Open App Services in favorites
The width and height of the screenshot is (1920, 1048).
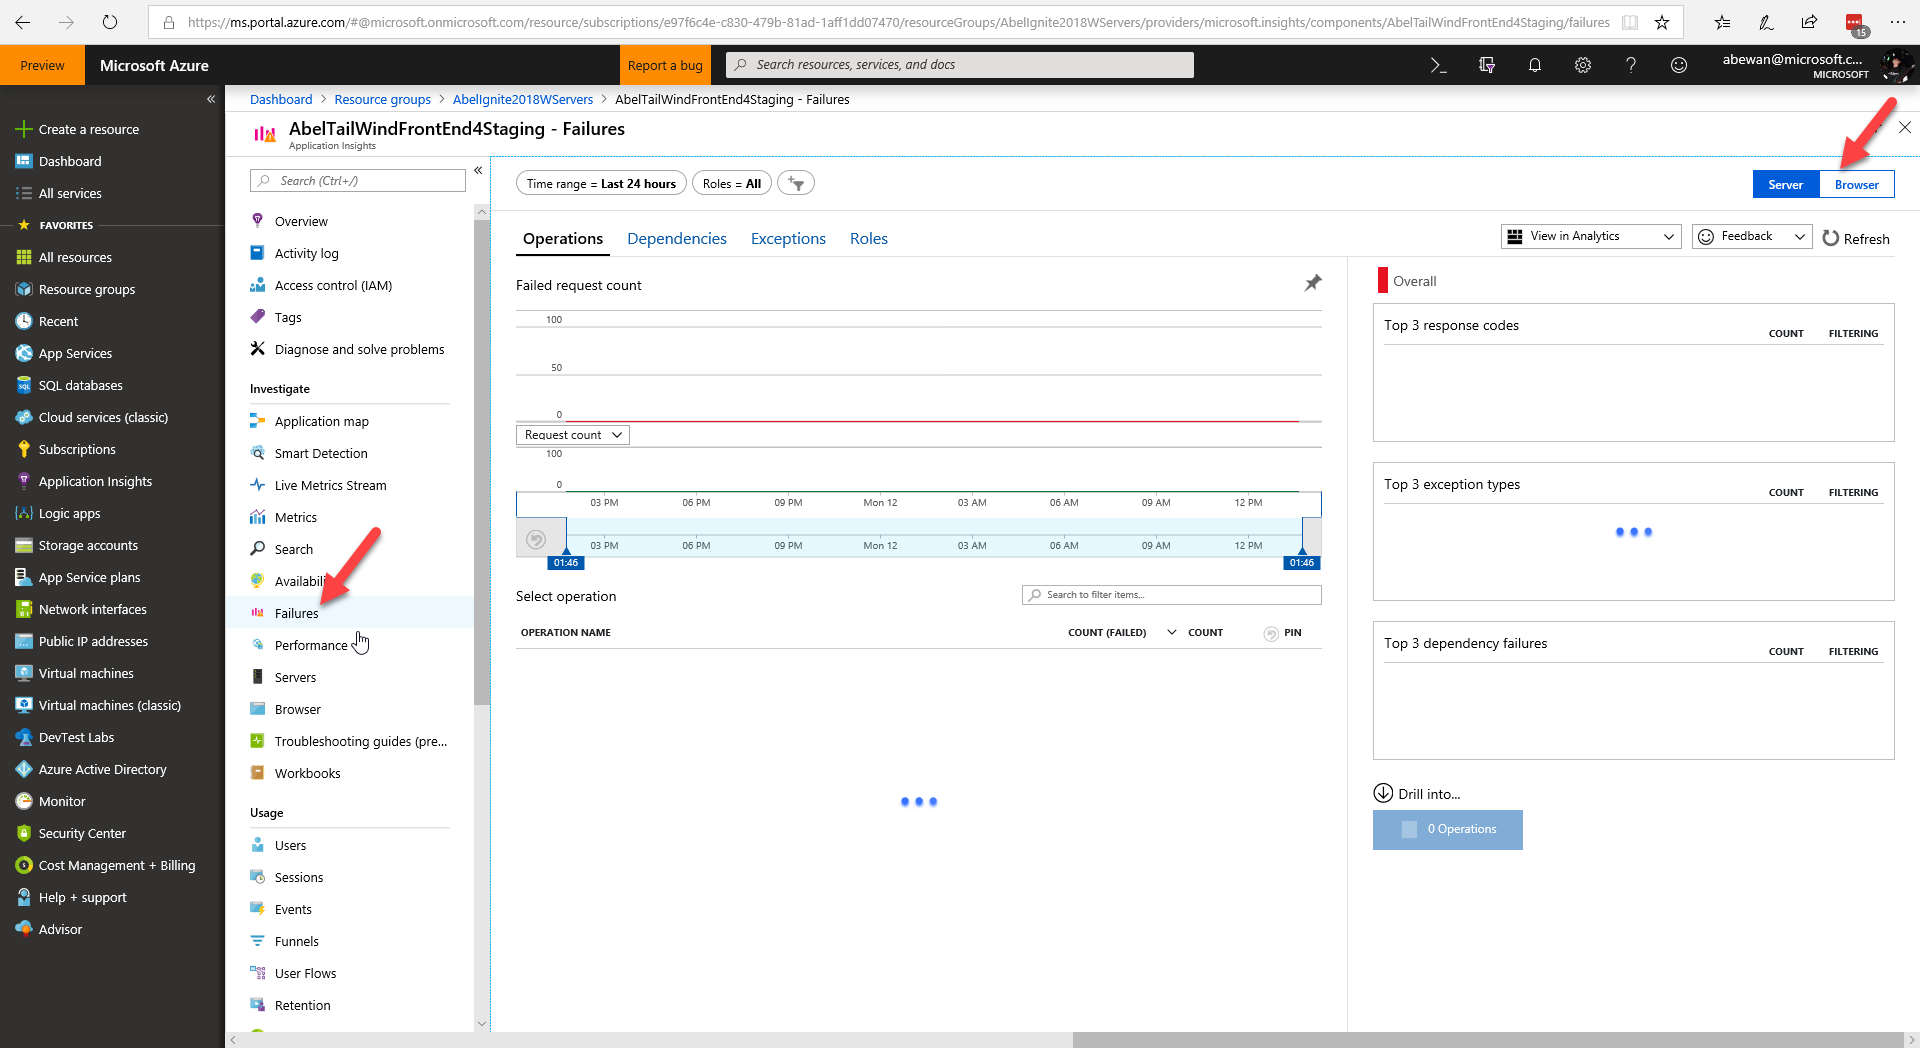point(75,353)
